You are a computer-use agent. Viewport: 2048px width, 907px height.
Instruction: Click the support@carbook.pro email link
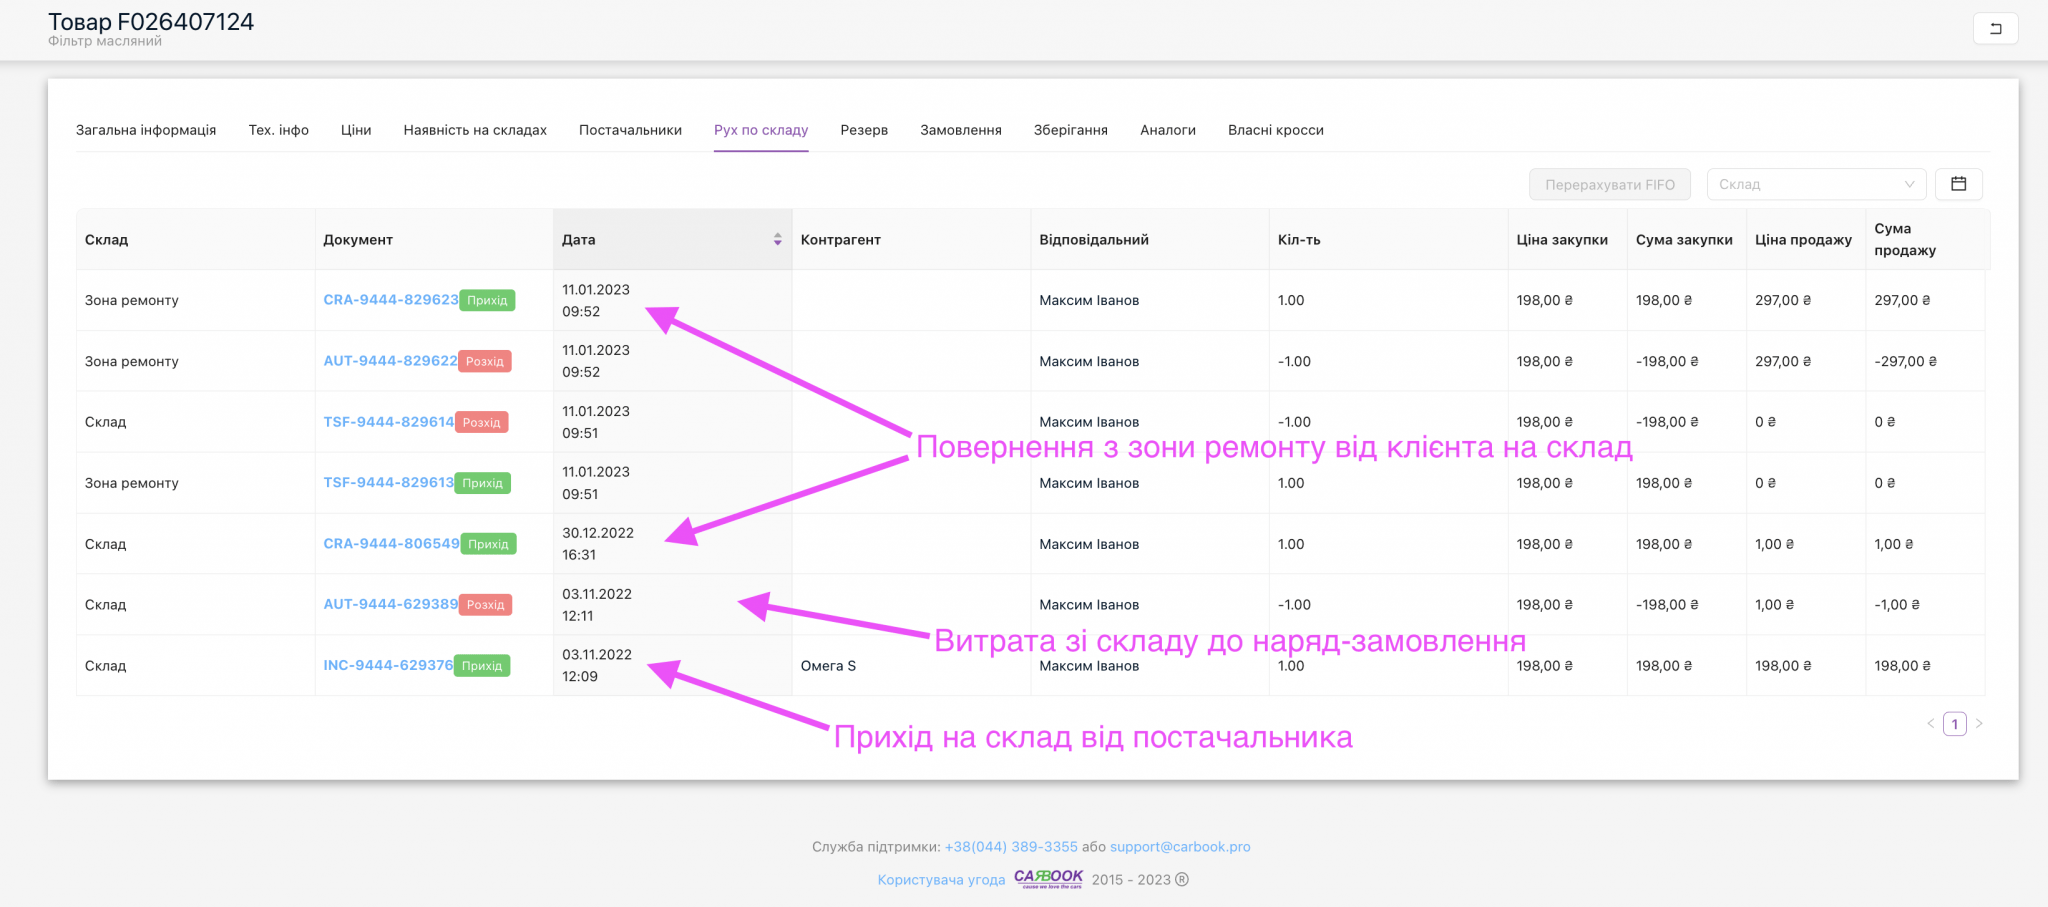1180,847
